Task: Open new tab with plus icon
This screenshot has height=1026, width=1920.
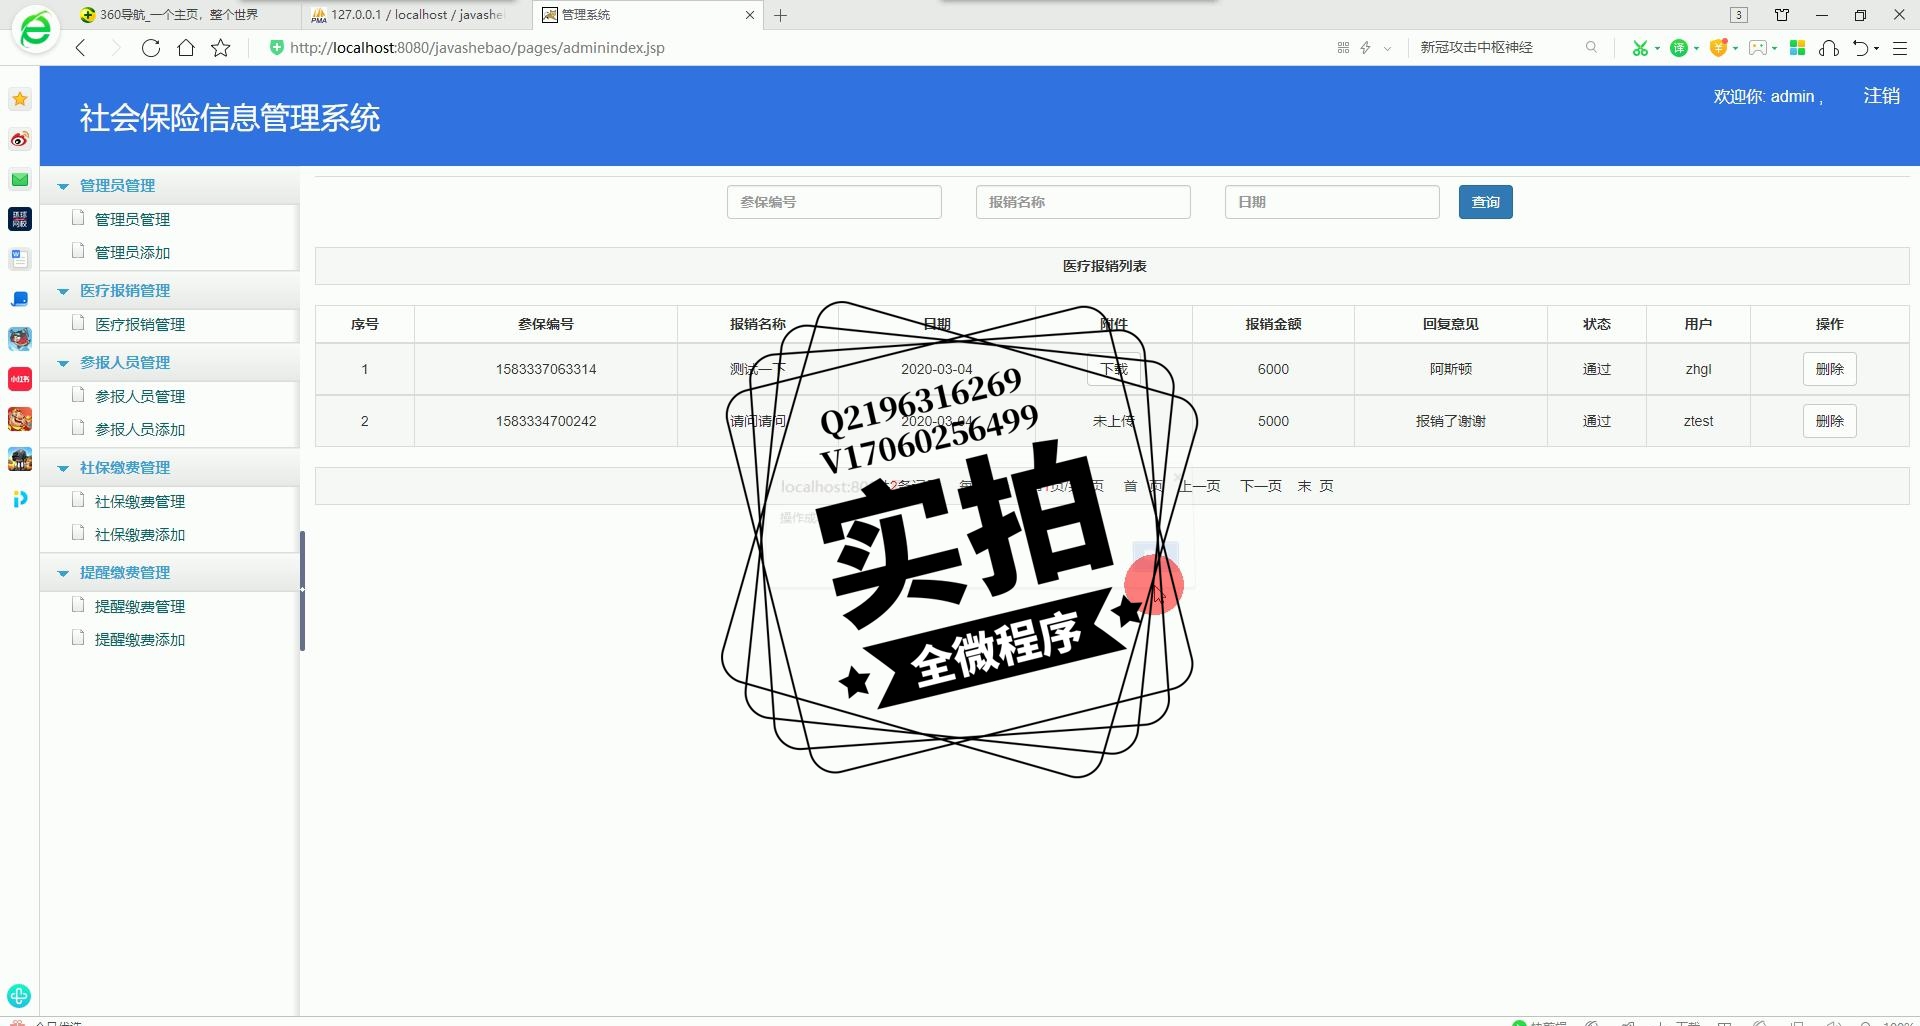Action: (781, 15)
